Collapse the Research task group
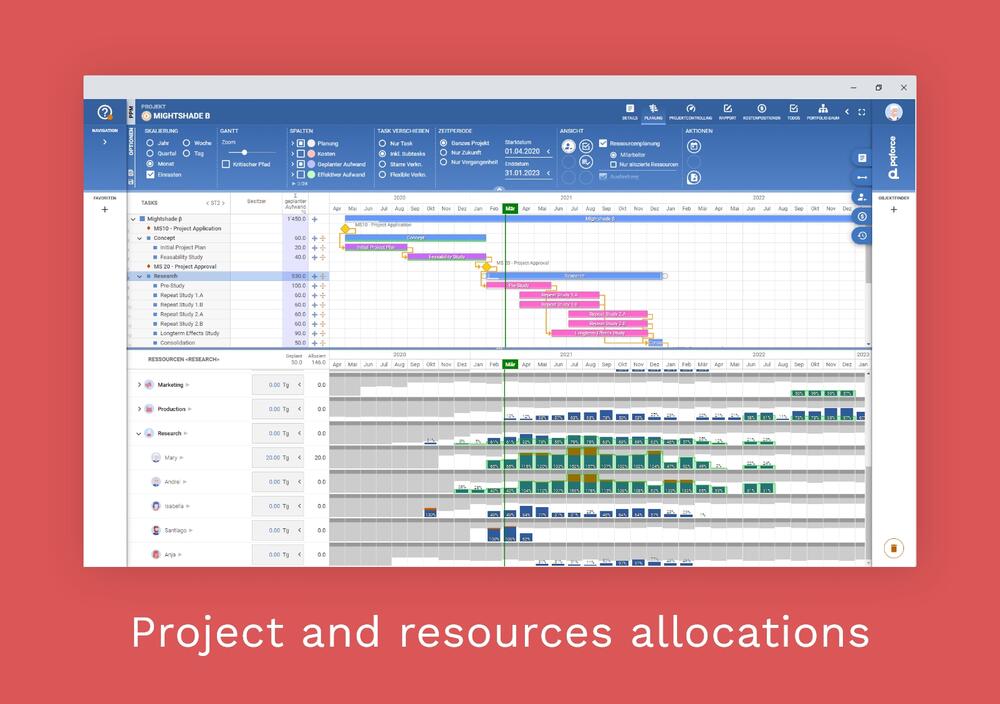The image size is (1000, 704). coord(137,276)
